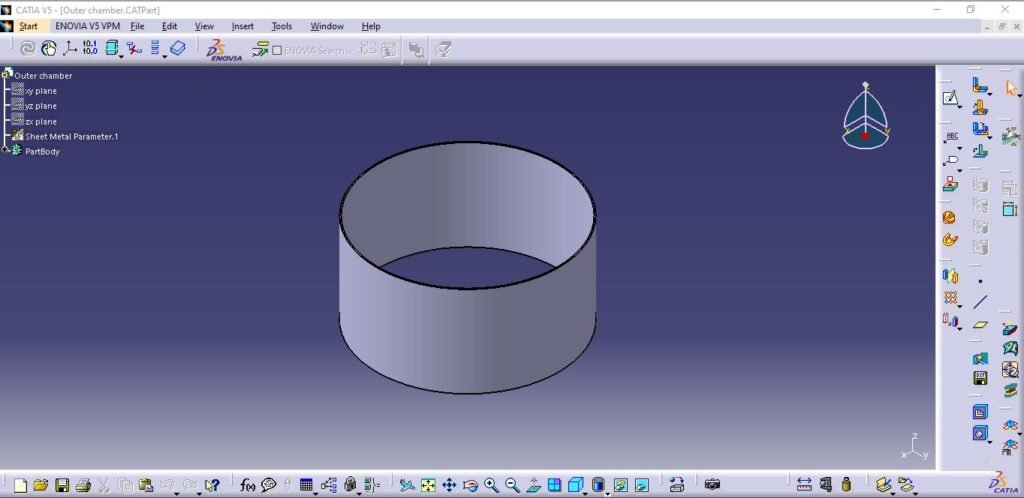Print the document icon

pos(82,485)
